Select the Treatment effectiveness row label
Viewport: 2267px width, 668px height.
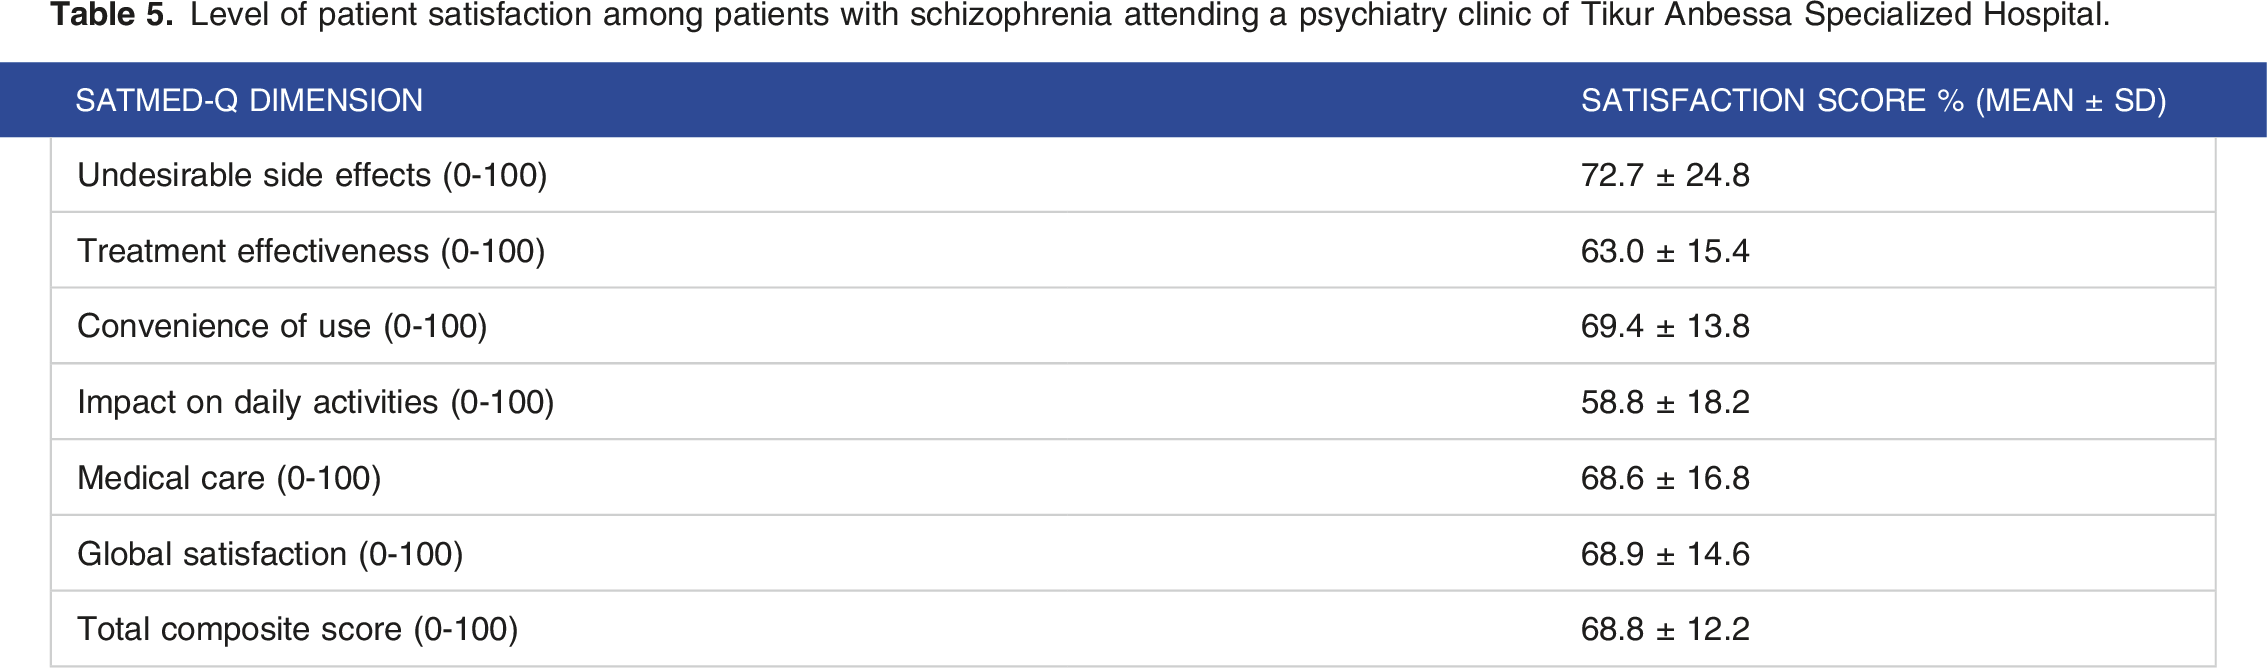point(311,251)
